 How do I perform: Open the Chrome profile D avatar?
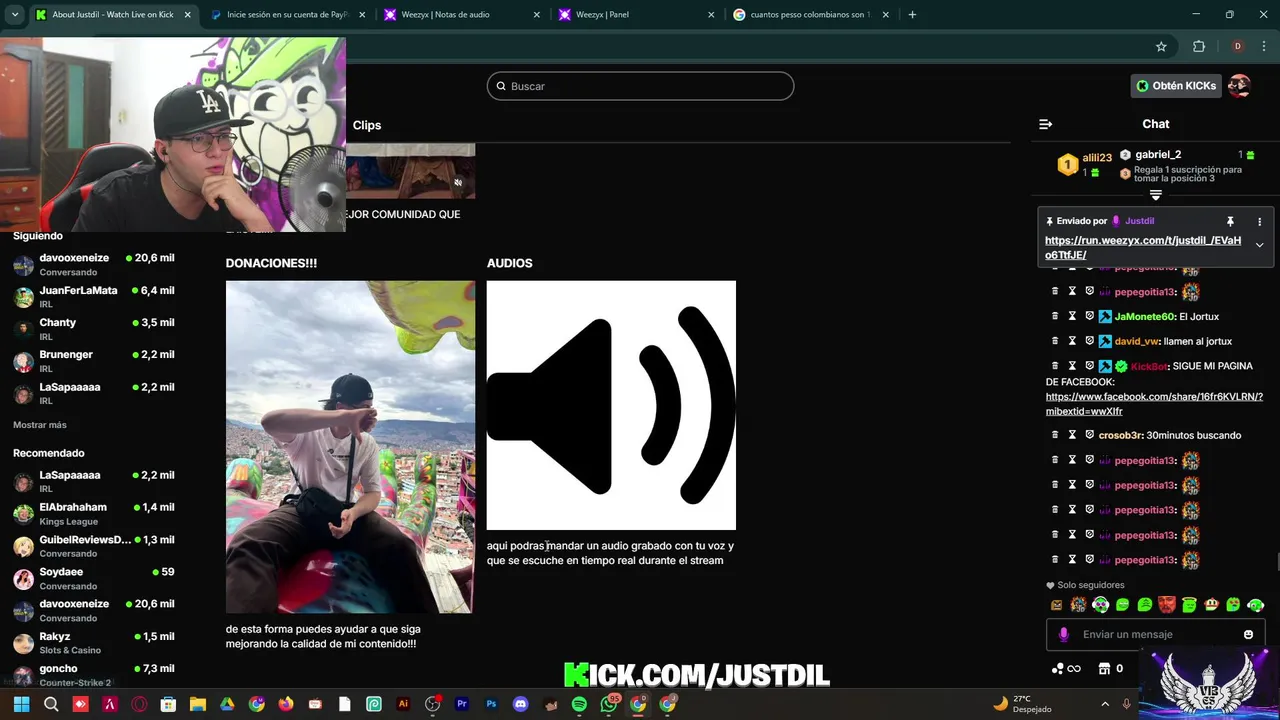[x=1237, y=46]
